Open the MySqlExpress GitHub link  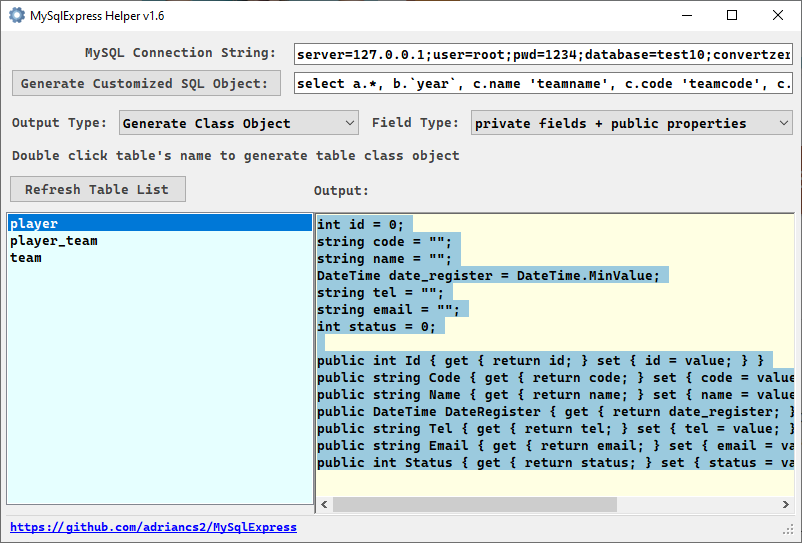point(153,527)
